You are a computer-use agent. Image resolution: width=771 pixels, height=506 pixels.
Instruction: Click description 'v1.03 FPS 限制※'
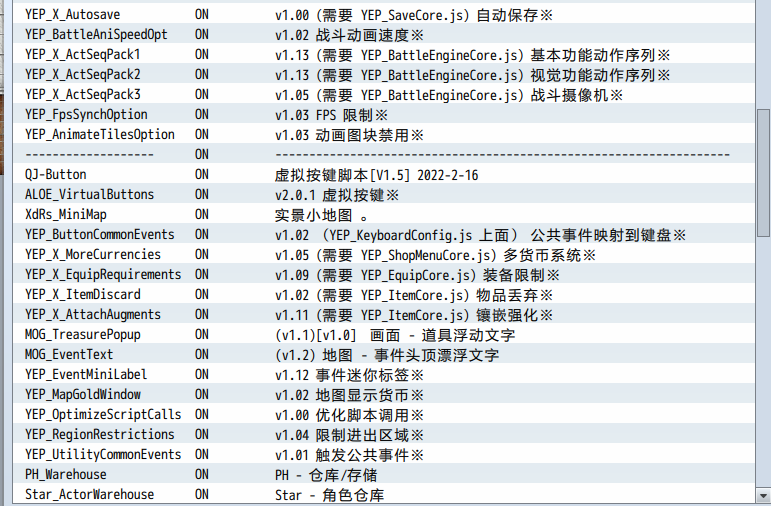[x=331, y=116]
